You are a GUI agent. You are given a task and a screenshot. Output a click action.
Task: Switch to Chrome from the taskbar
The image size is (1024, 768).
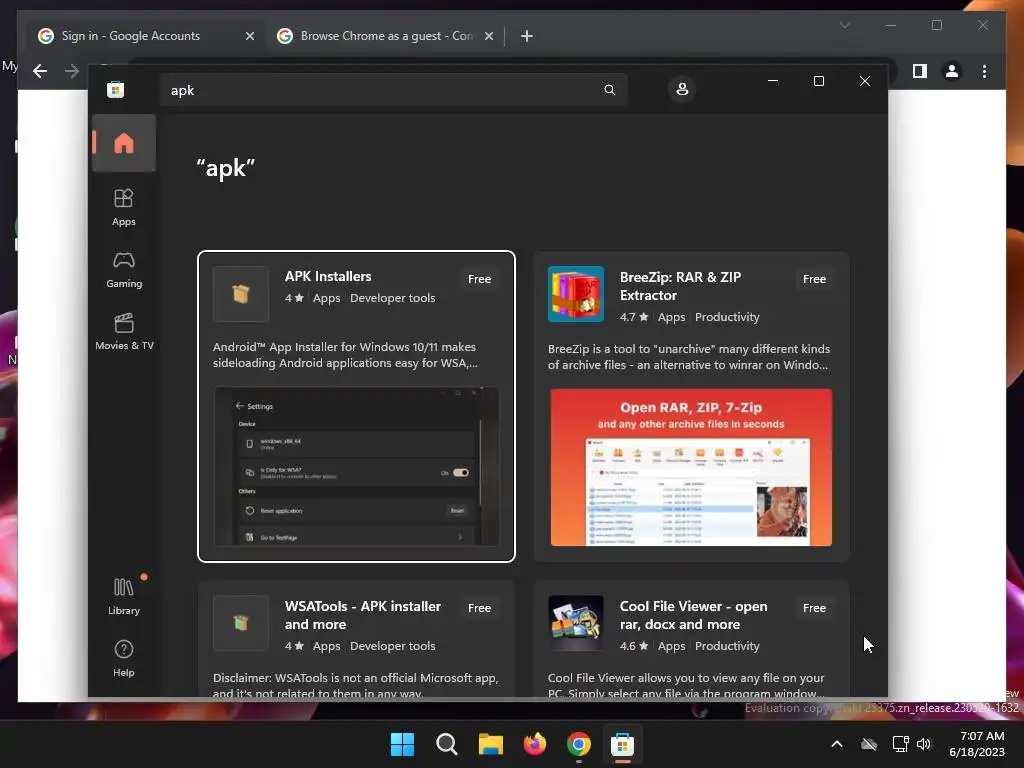point(579,744)
